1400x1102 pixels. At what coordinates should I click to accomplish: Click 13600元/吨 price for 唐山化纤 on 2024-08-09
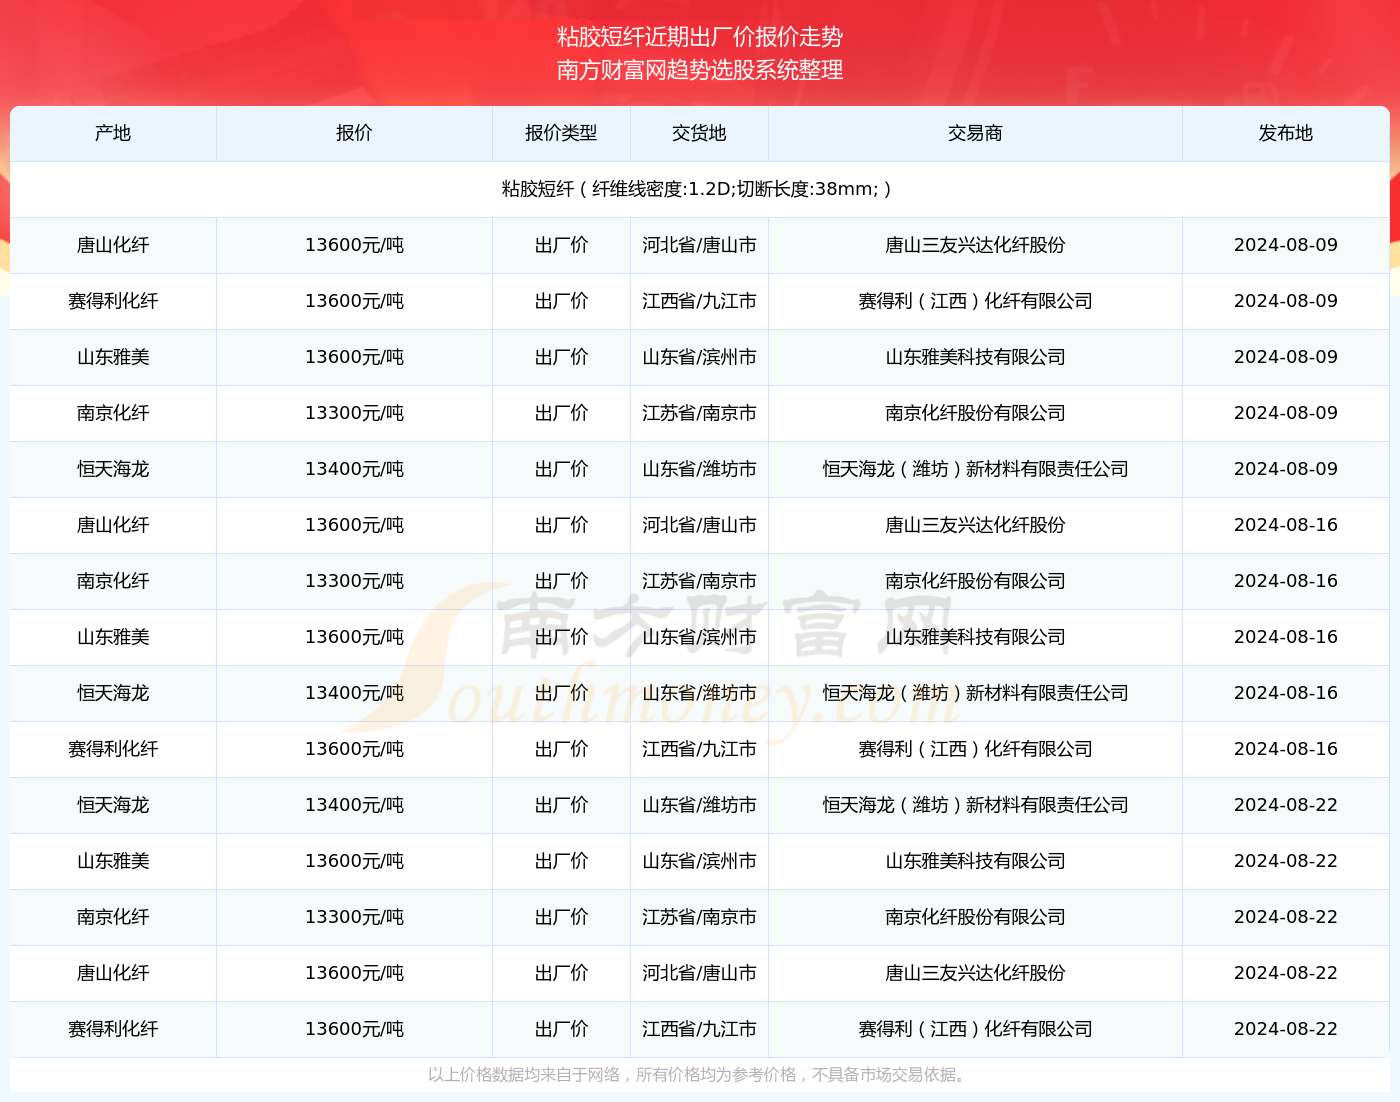(354, 245)
